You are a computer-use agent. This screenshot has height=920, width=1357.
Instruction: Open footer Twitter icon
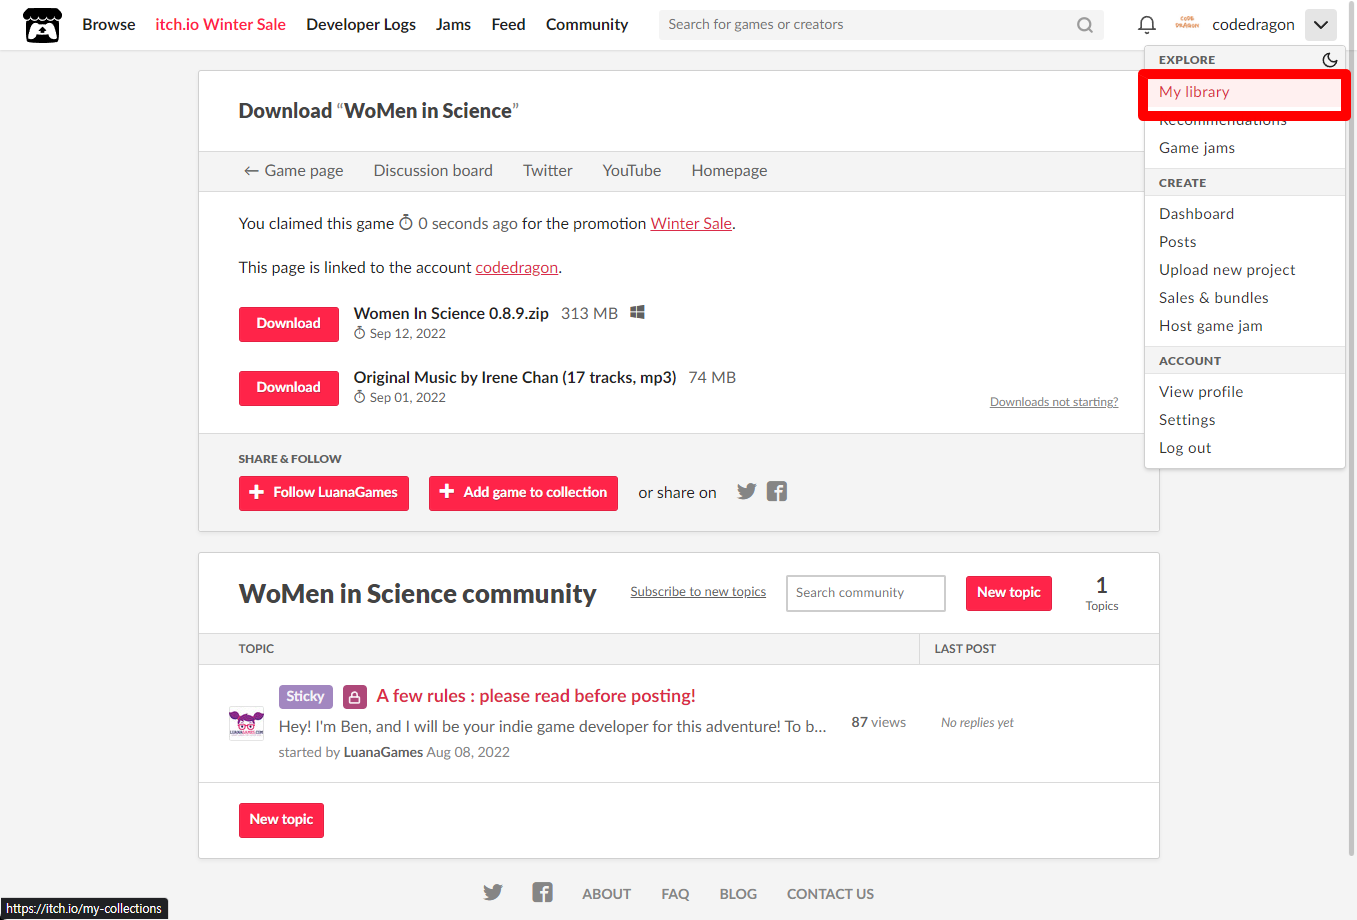493,892
